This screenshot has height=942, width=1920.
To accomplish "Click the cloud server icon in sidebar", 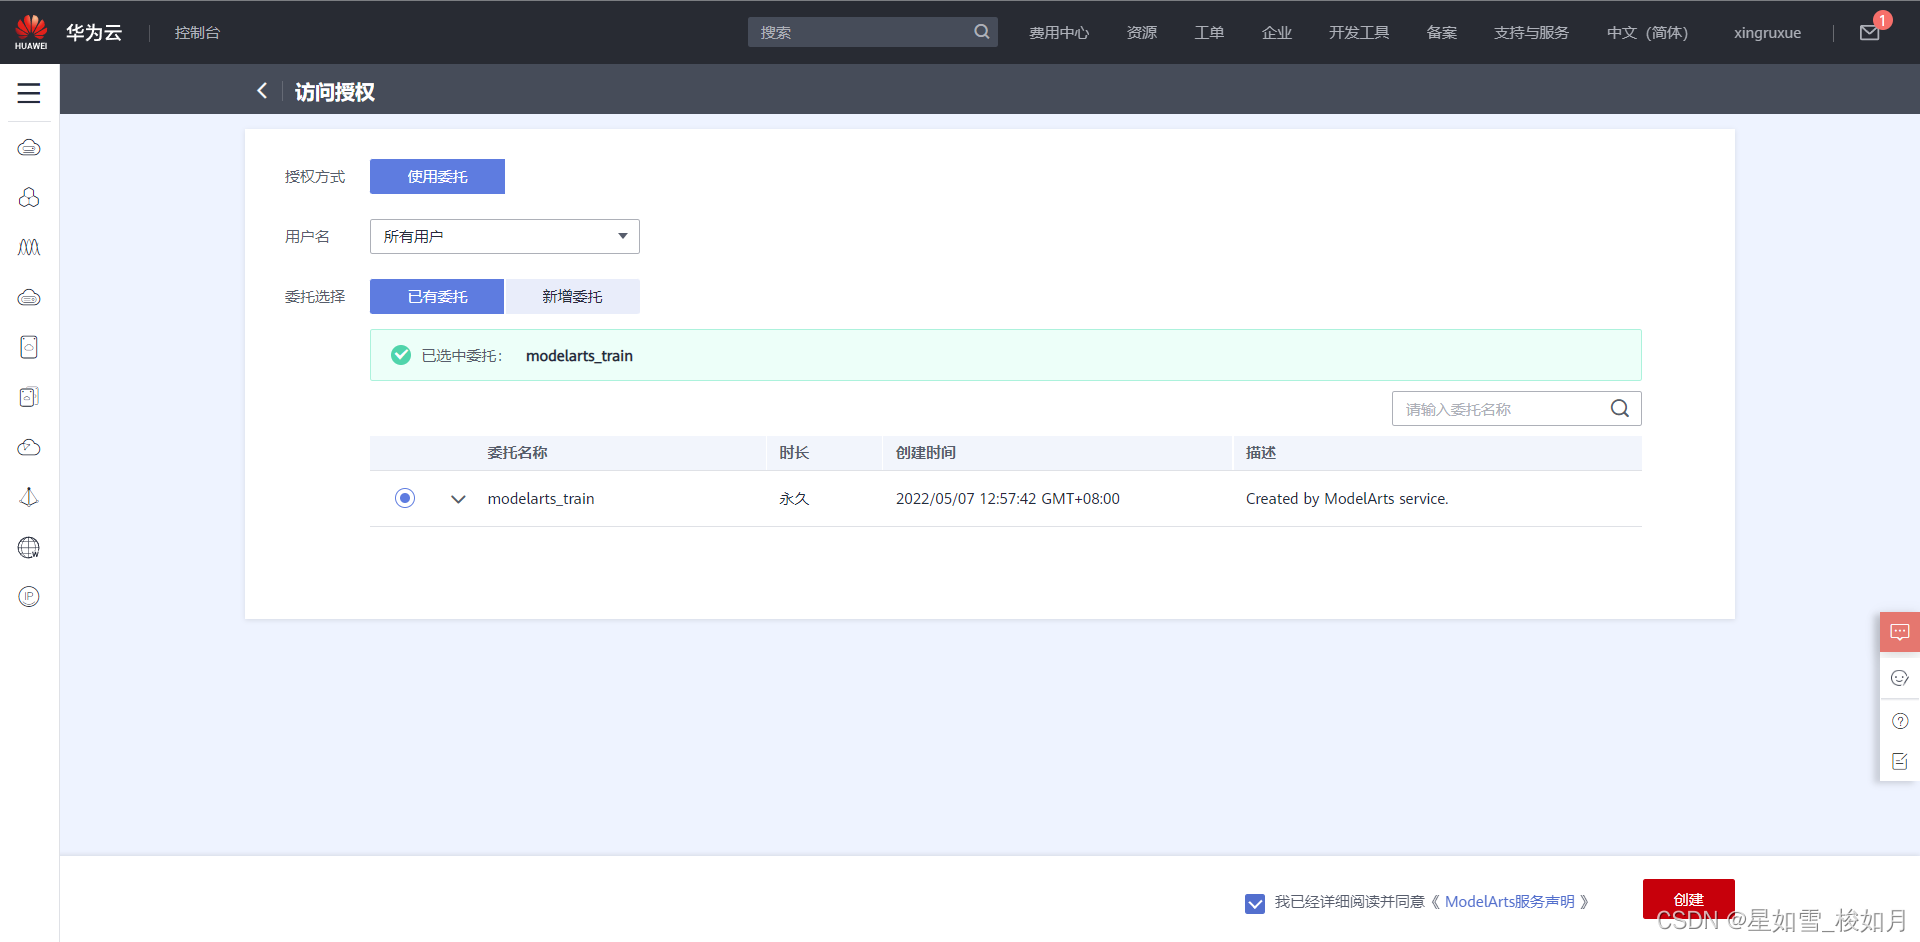I will click(29, 148).
